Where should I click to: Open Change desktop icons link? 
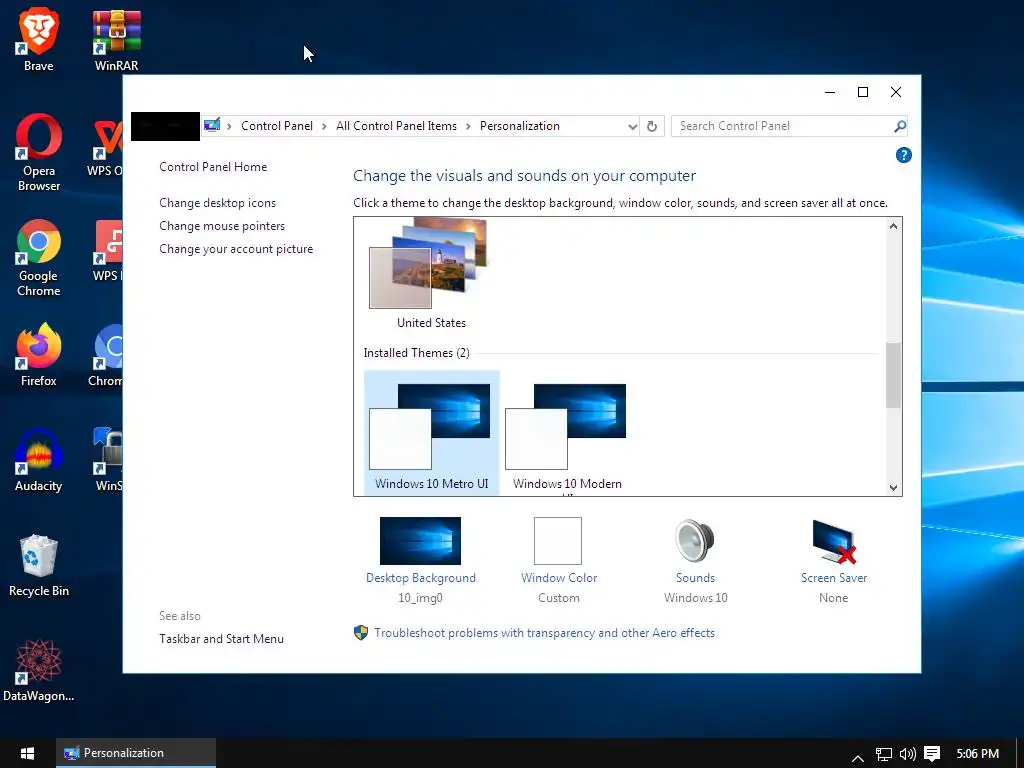pos(217,202)
